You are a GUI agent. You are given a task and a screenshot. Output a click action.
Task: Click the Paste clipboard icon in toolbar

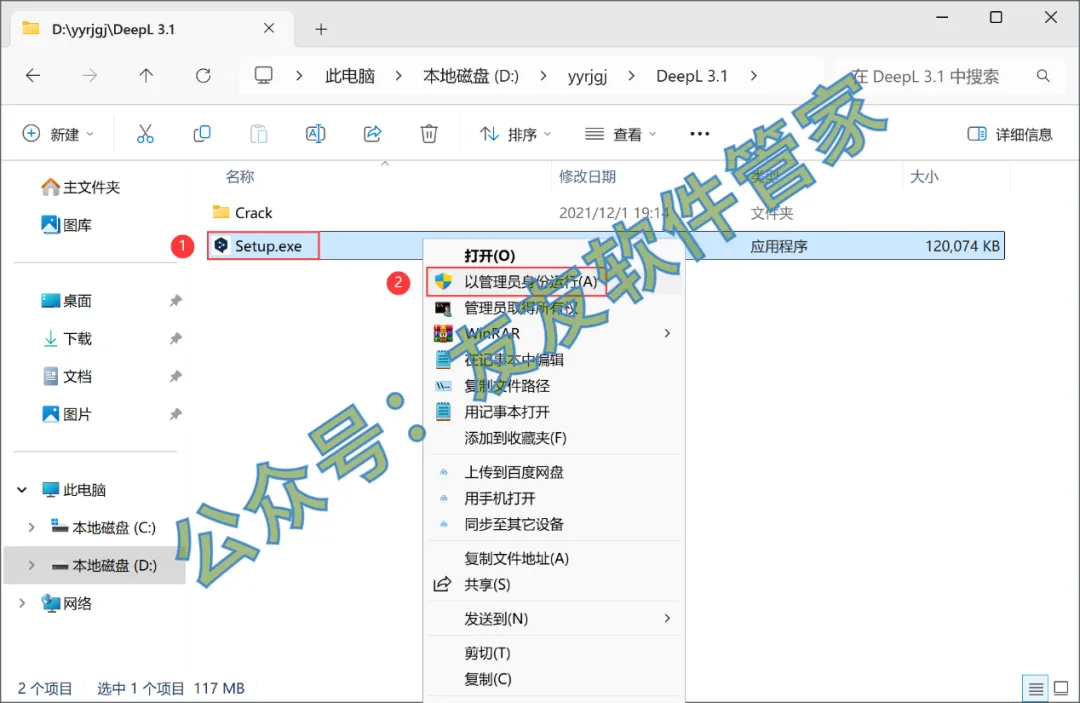258,134
